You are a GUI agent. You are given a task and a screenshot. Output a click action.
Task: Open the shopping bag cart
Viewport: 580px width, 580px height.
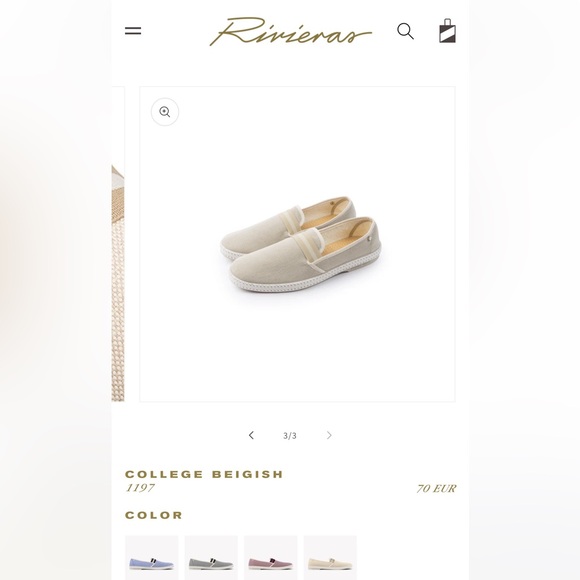447,31
